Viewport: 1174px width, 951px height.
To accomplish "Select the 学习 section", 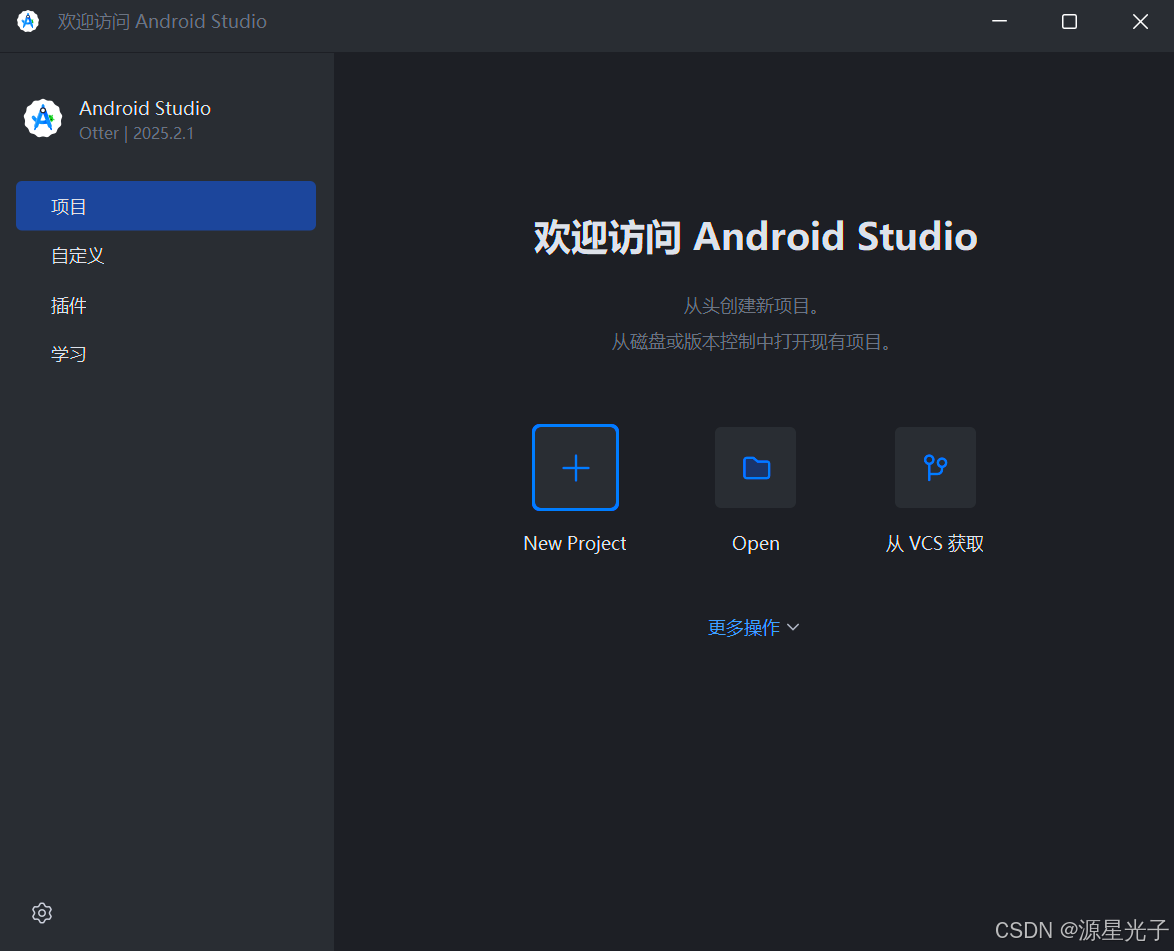I will coord(68,353).
